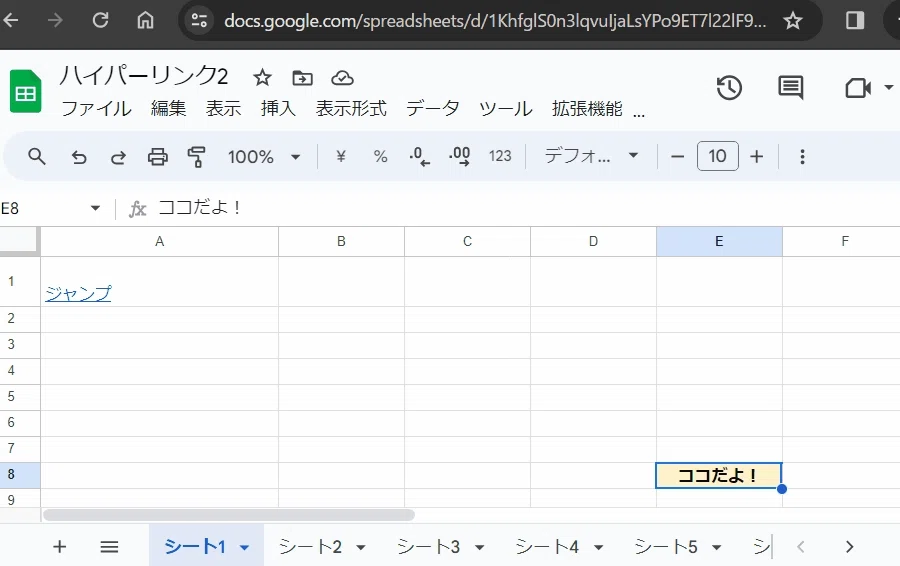Open the browser side panel icon
The width and height of the screenshot is (900, 566).
(x=855, y=21)
